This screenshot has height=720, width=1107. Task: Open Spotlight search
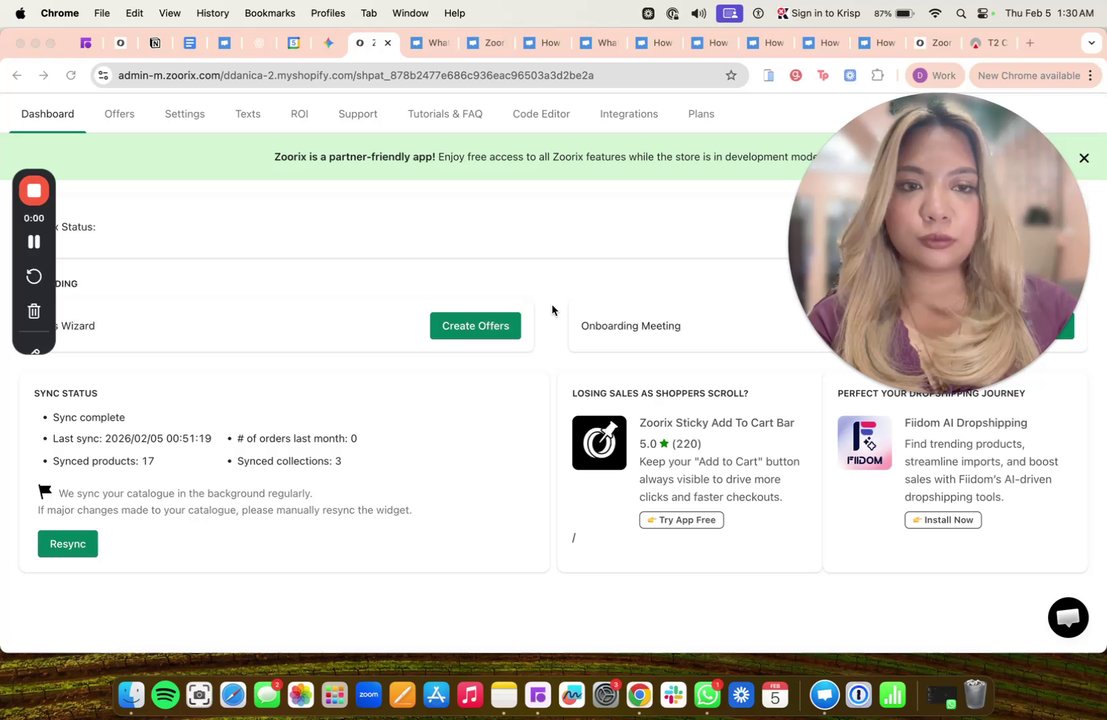click(x=961, y=13)
